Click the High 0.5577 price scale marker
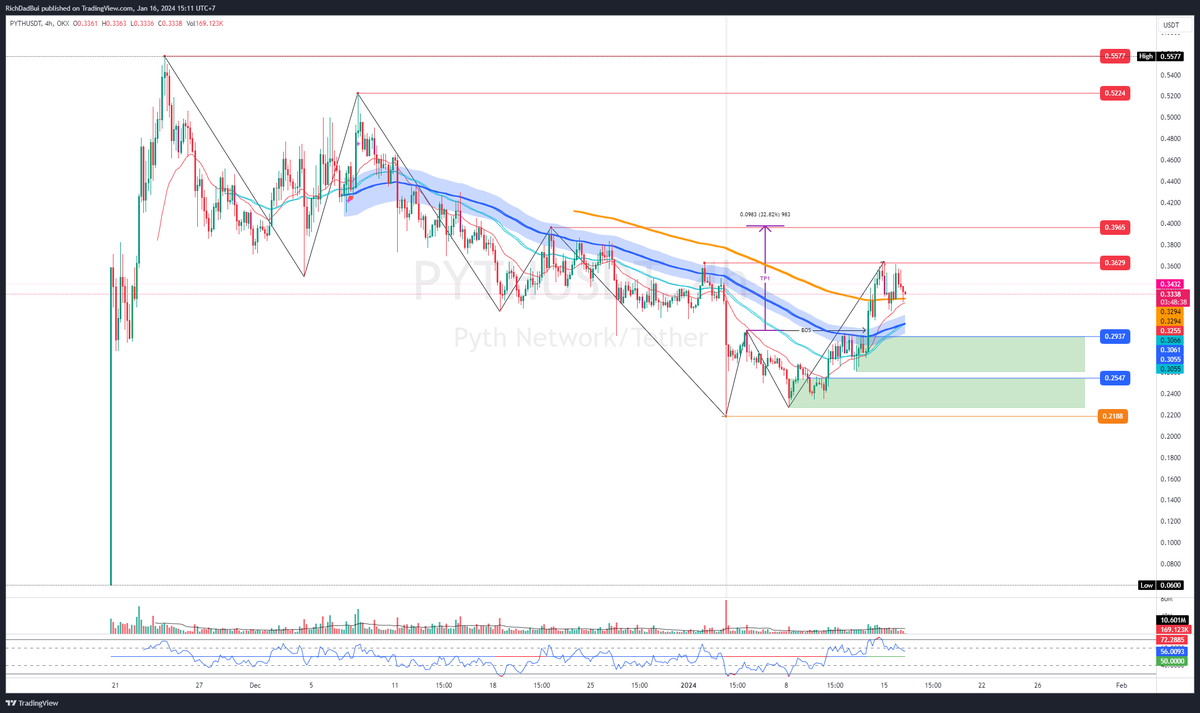The height and width of the screenshot is (713, 1200). [x=1160, y=57]
